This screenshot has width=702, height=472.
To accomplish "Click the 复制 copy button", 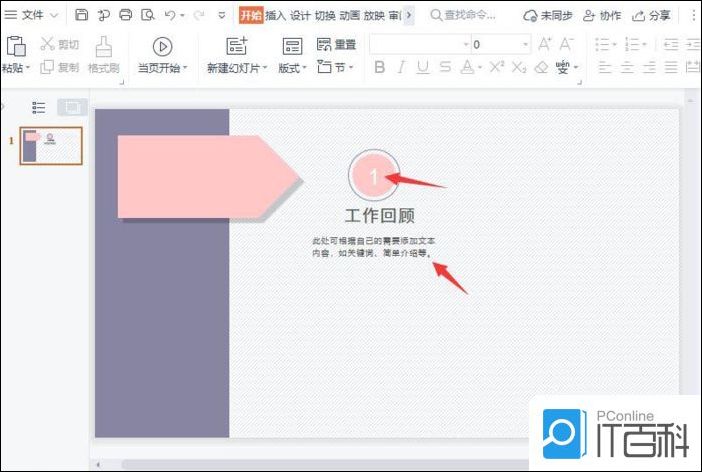I will (x=60, y=67).
